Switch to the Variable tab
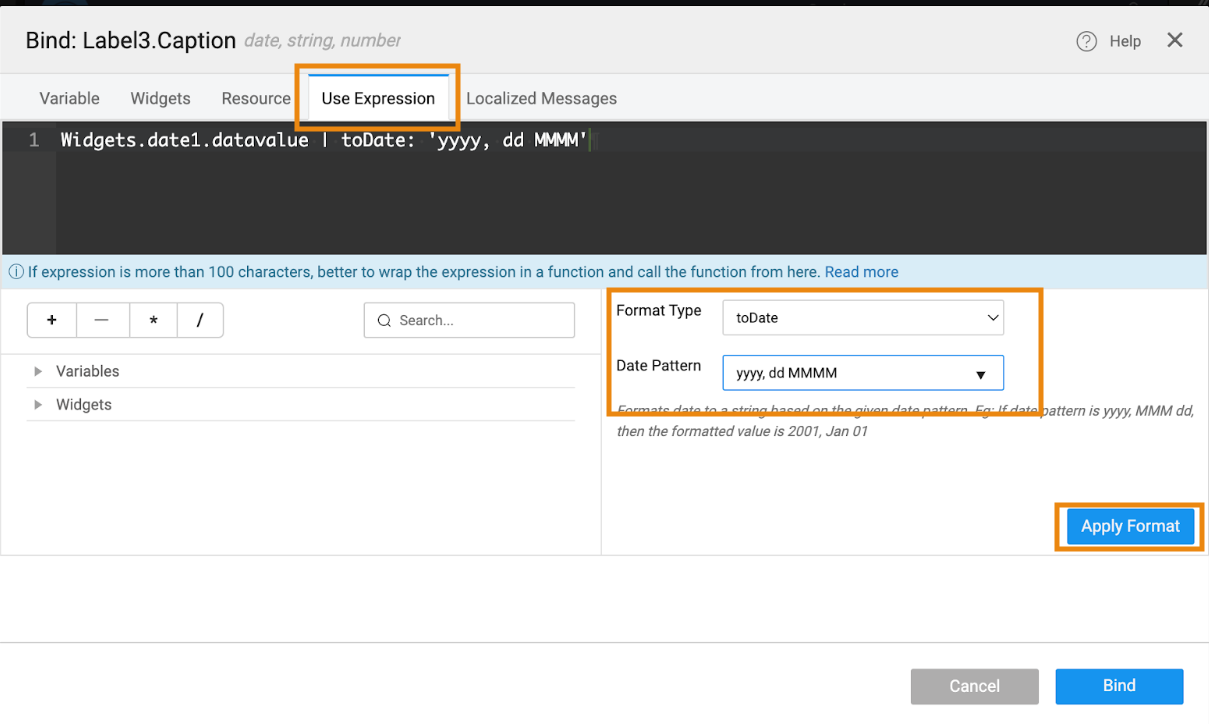Image resolution: width=1209 pixels, height=724 pixels. pos(69,98)
